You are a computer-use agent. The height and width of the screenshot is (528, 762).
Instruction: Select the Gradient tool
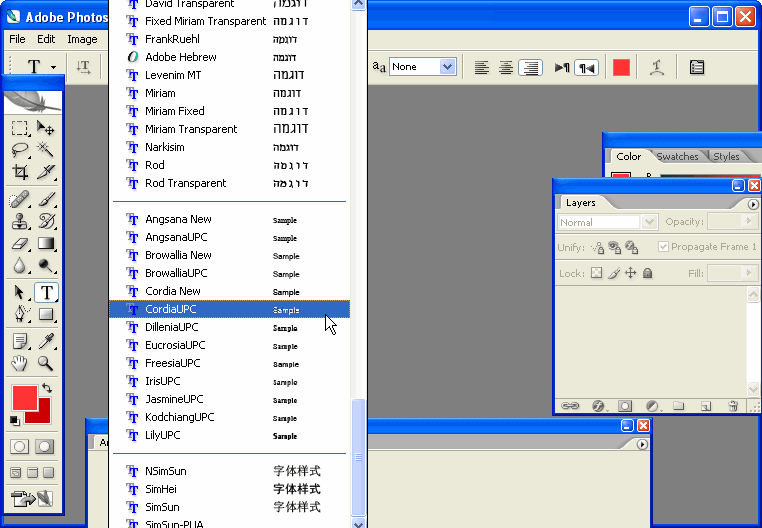pos(46,243)
